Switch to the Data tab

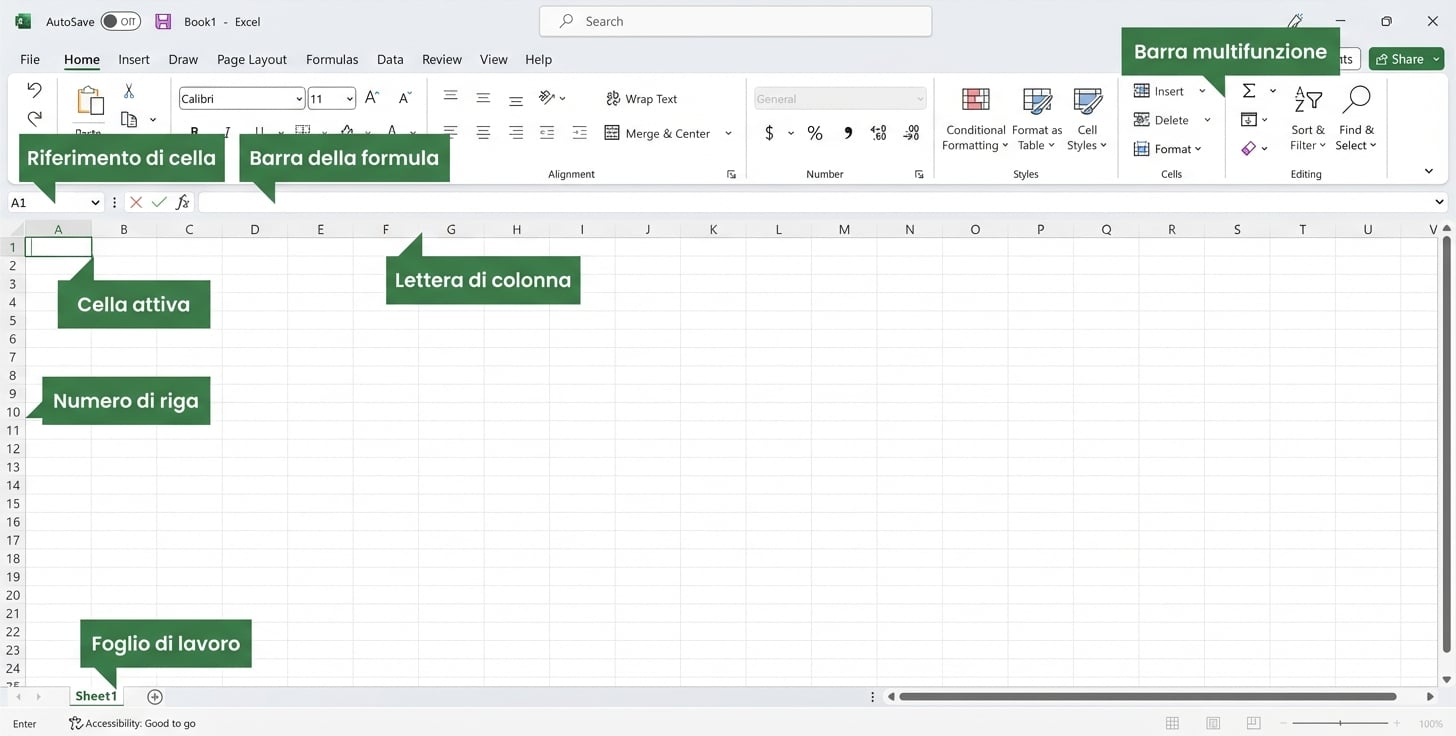click(x=390, y=59)
